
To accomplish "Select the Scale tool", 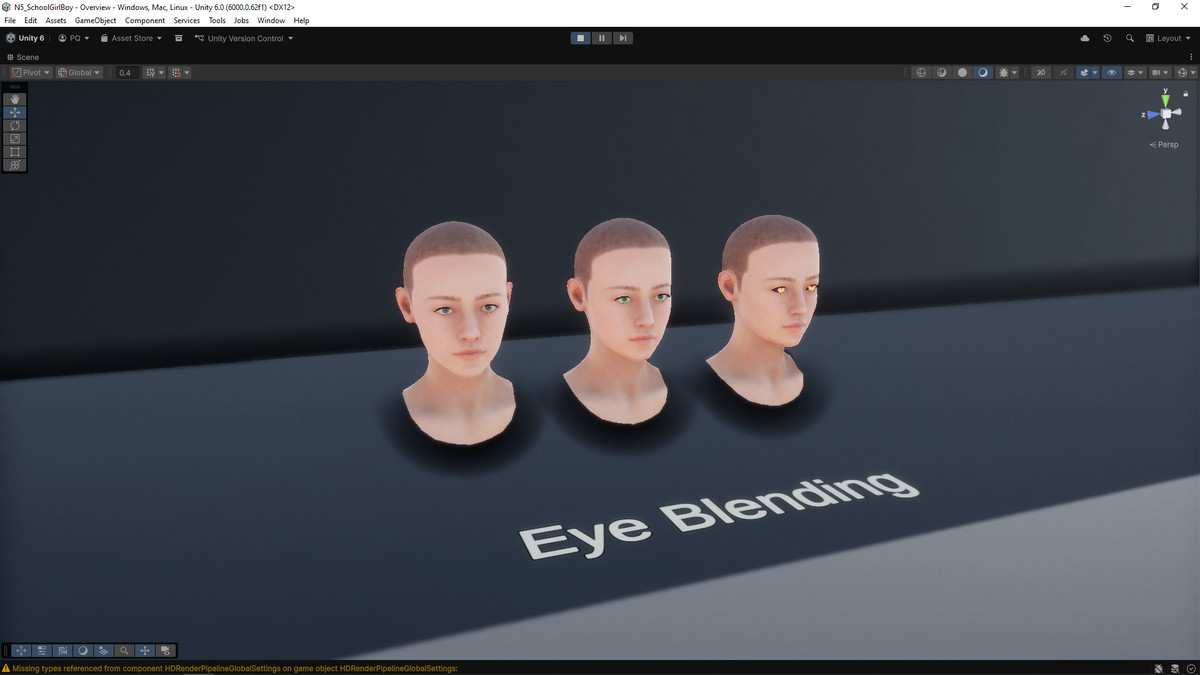I will [x=15, y=138].
